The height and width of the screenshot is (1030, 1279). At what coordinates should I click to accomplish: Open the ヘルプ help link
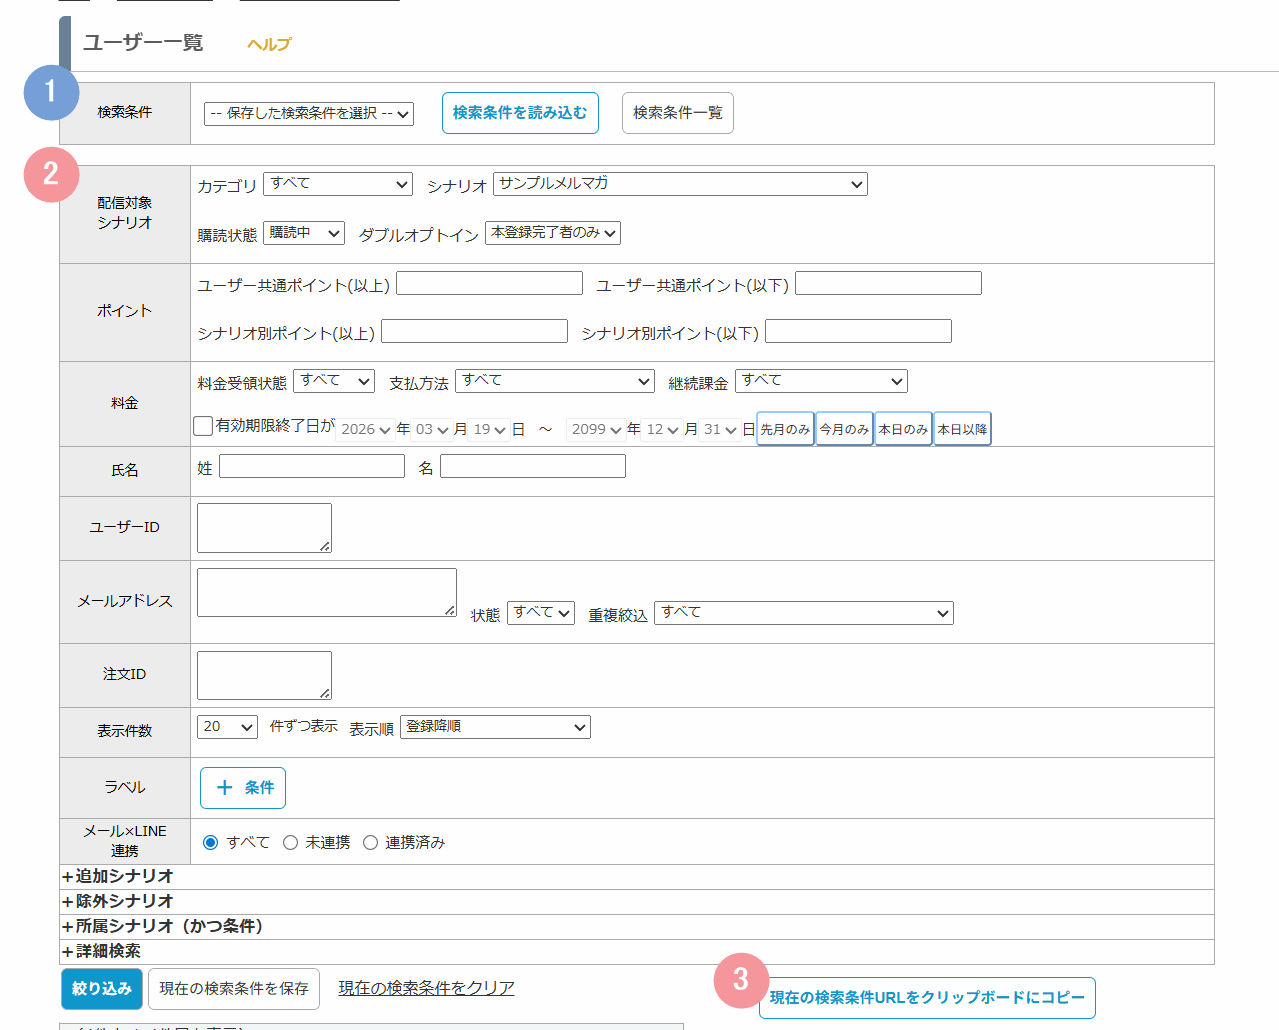tap(269, 44)
